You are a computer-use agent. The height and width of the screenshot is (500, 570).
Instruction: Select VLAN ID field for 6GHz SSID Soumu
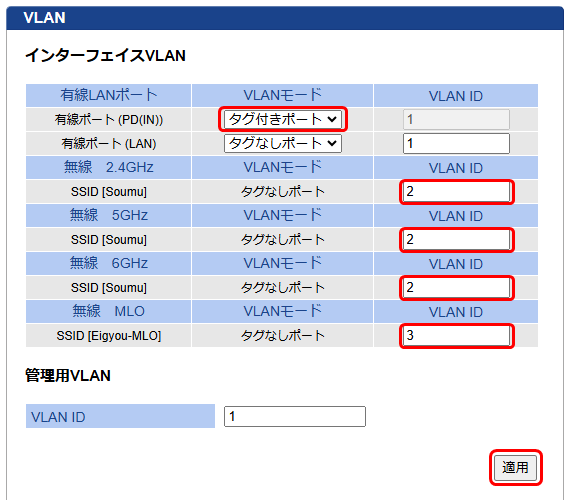point(456,287)
